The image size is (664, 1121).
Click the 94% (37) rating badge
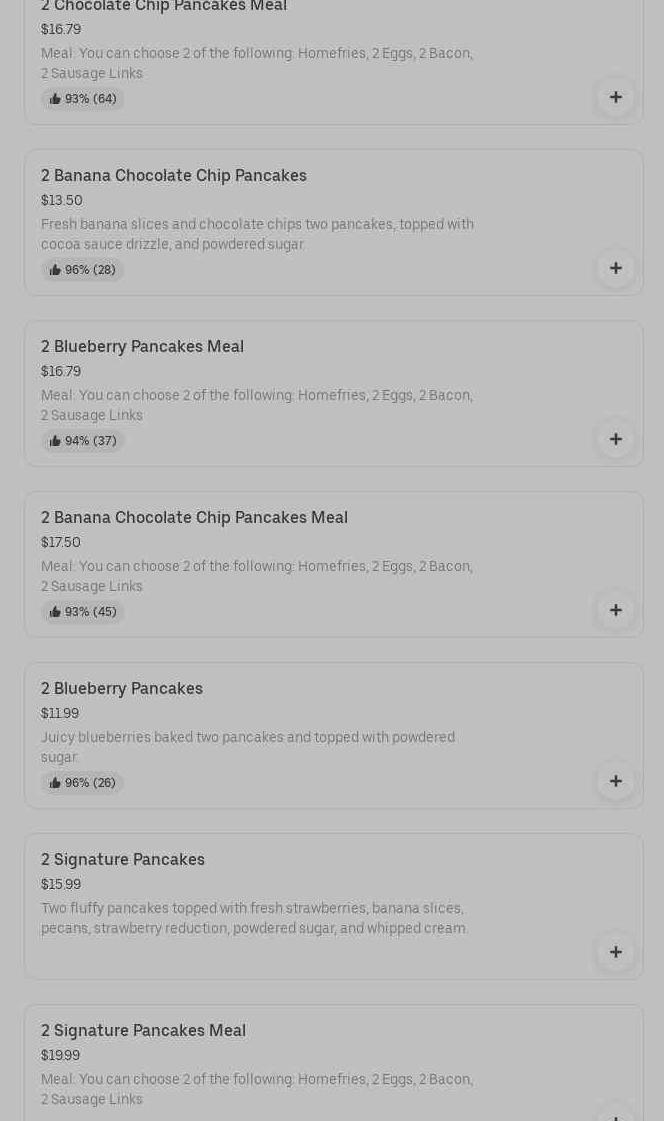click(83, 441)
